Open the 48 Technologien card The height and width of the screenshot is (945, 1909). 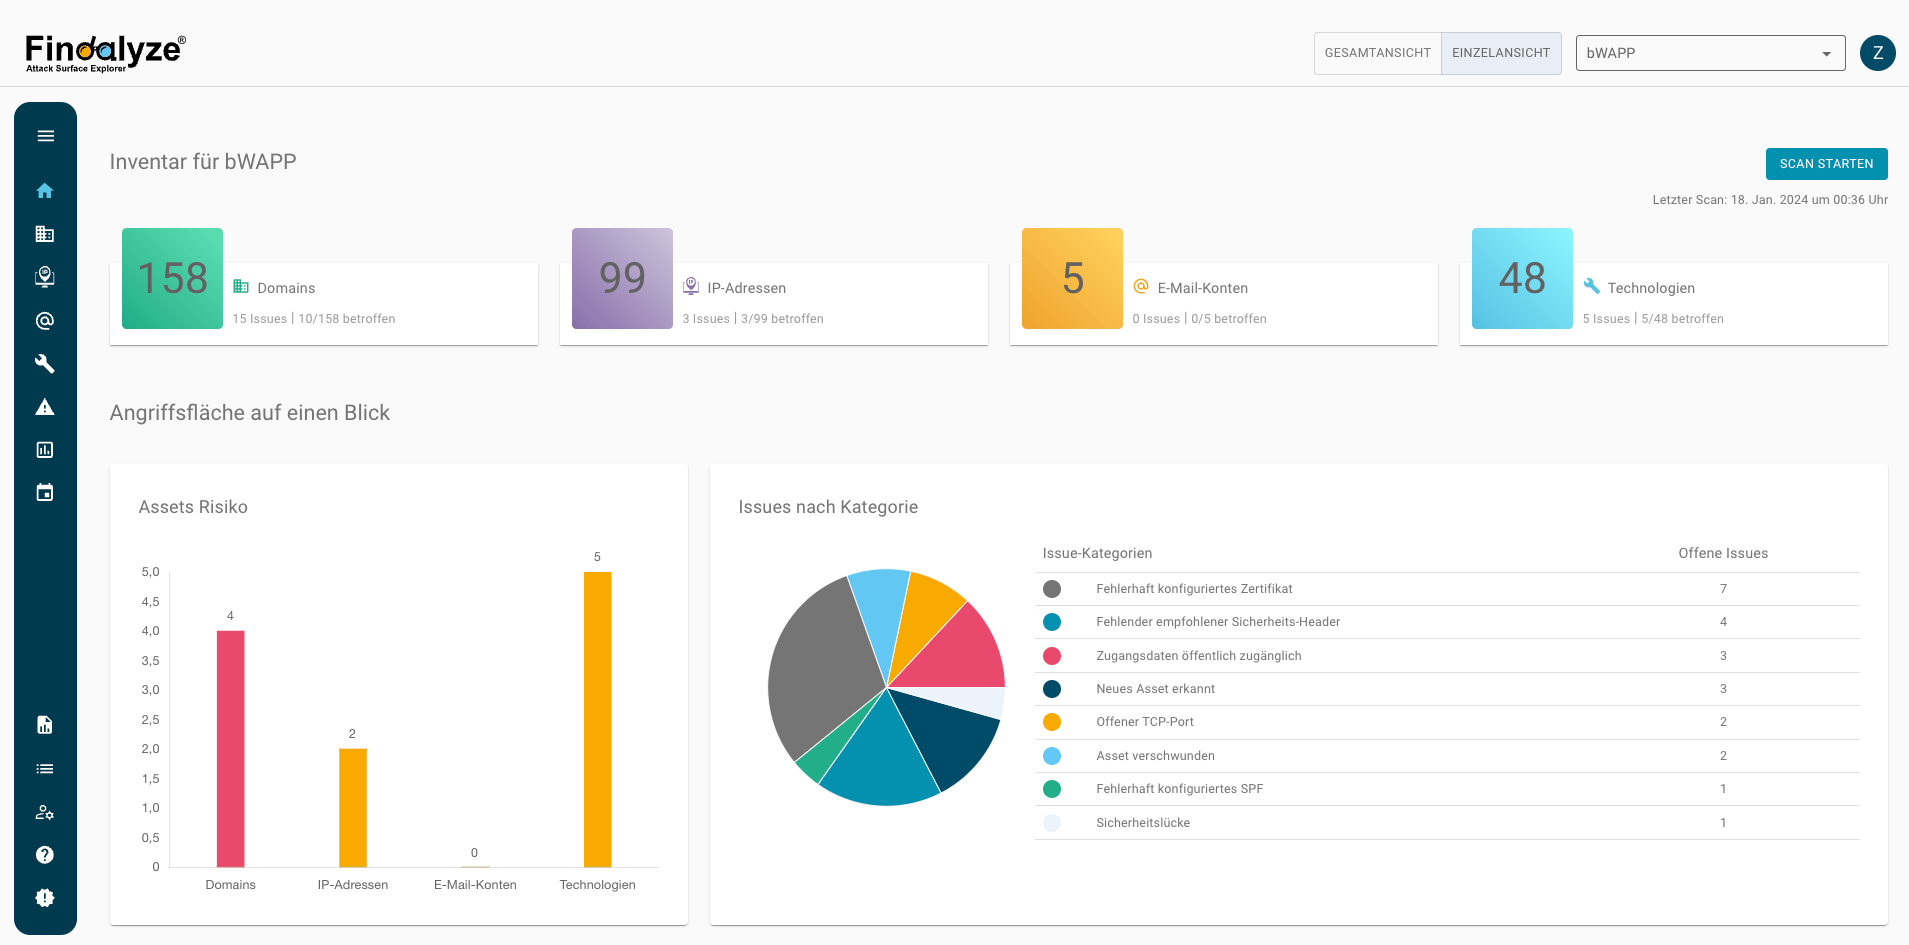[x=1673, y=300]
